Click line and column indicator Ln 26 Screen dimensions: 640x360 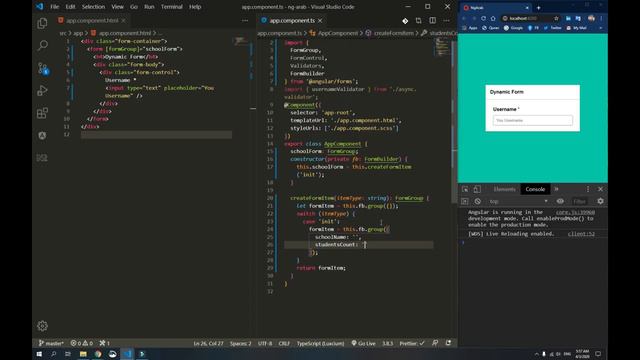pos(208,343)
